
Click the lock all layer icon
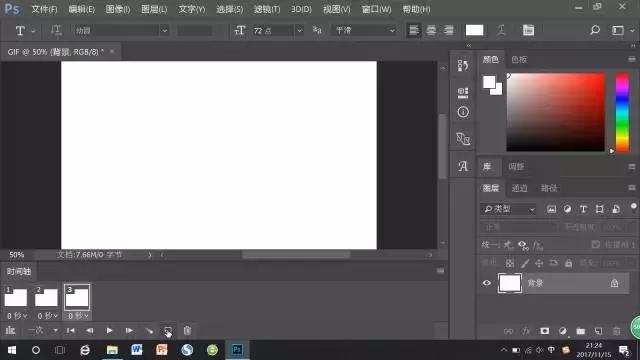pyautogui.click(x=569, y=263)
